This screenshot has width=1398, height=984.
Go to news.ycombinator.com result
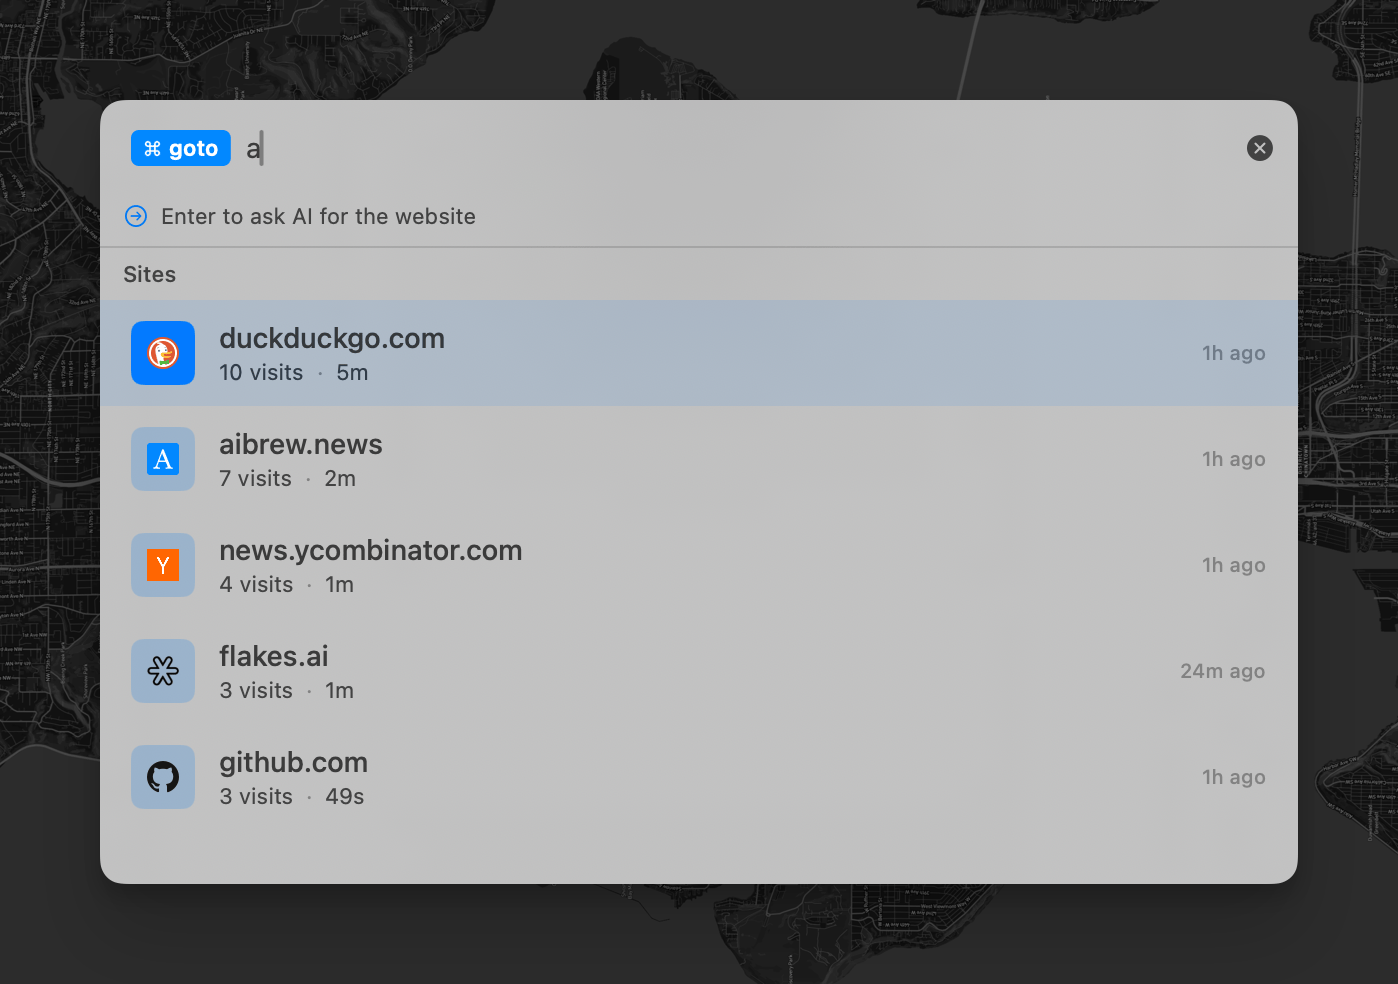[370, 551]
